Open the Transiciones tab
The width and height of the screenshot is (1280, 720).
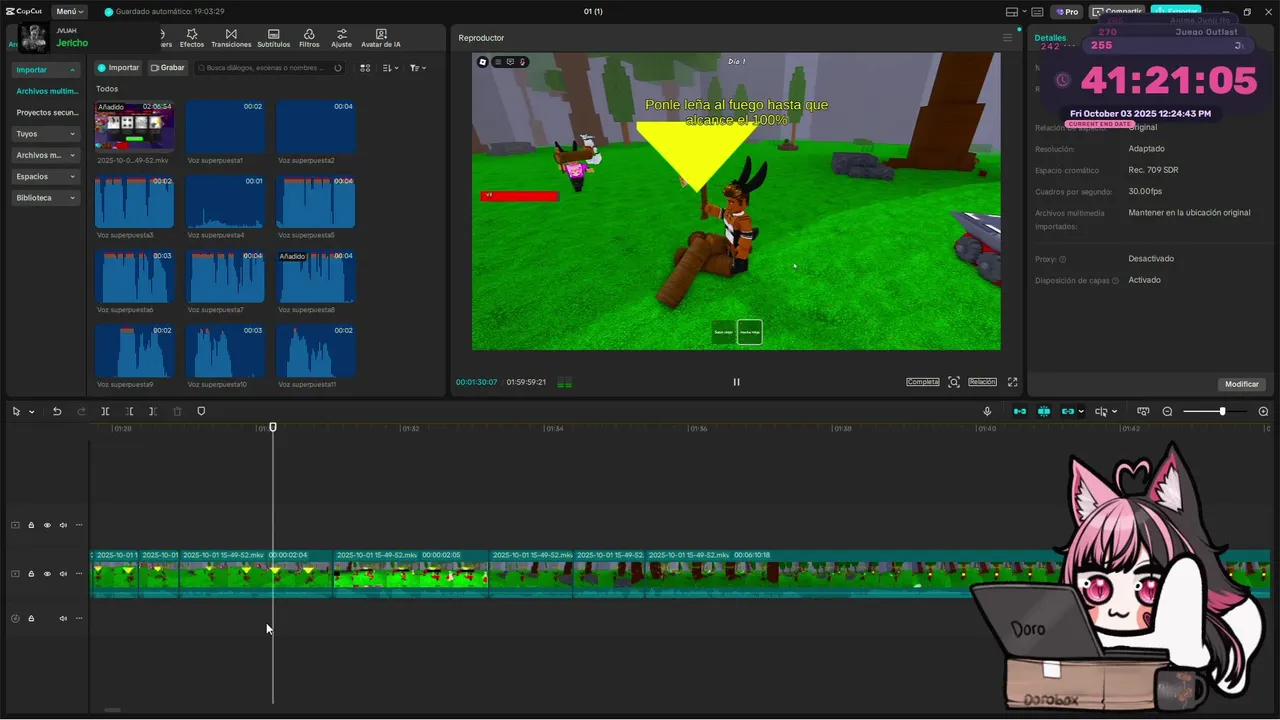click(x=231, y=38)
